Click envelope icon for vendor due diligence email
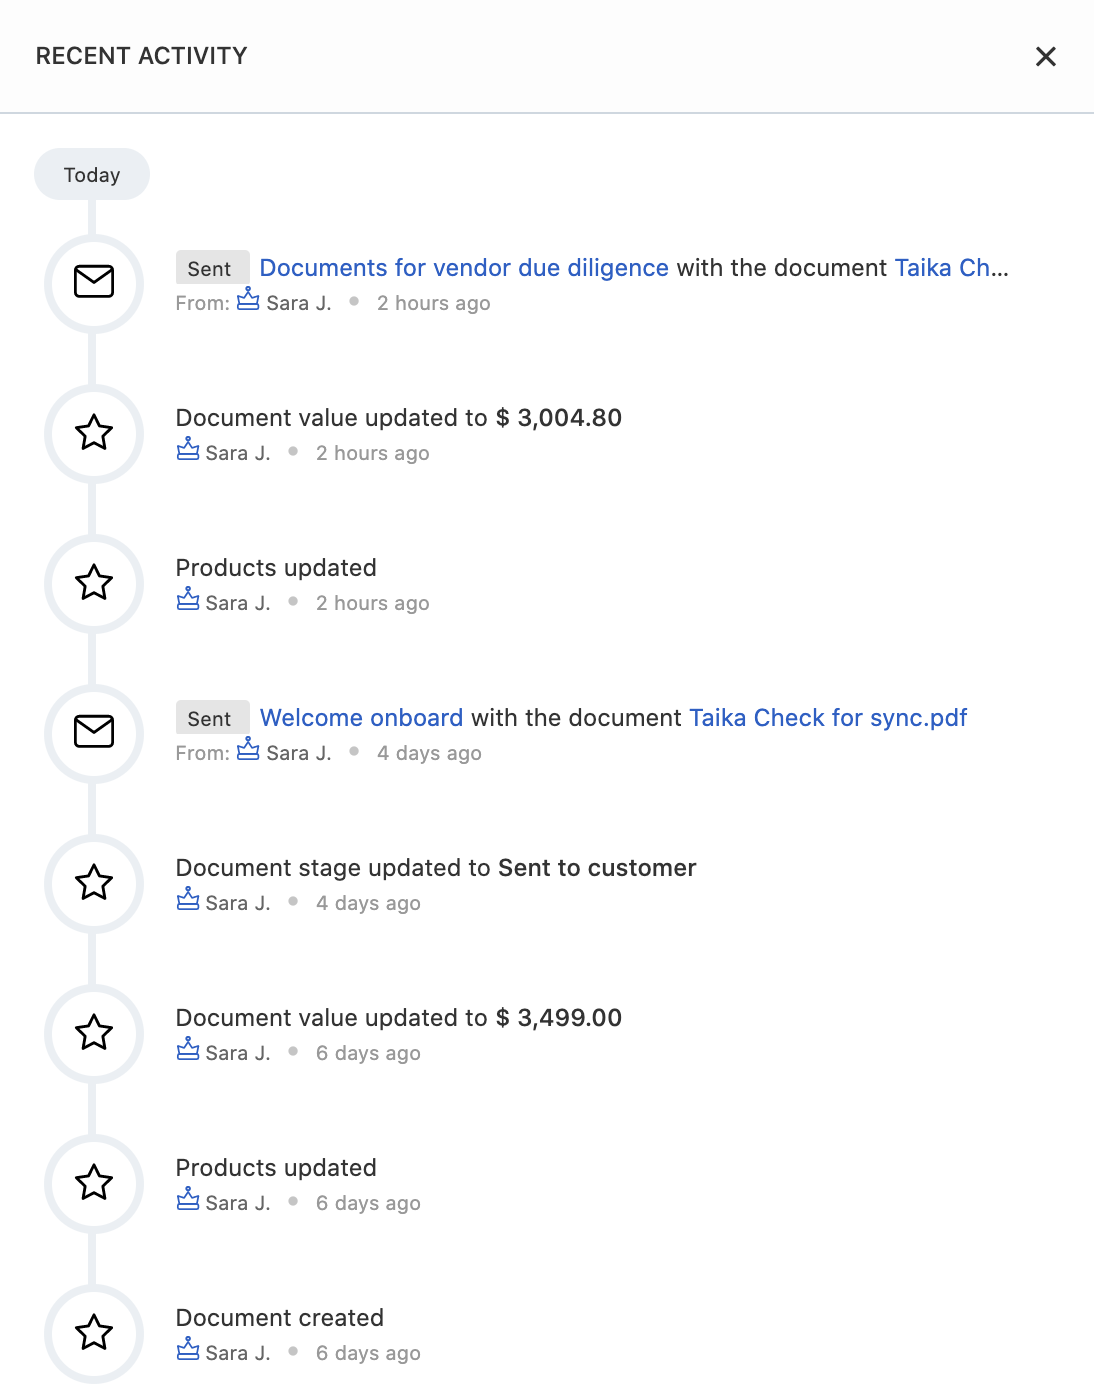Viewport: 1094px width, 1396px height. coord(94,282)
